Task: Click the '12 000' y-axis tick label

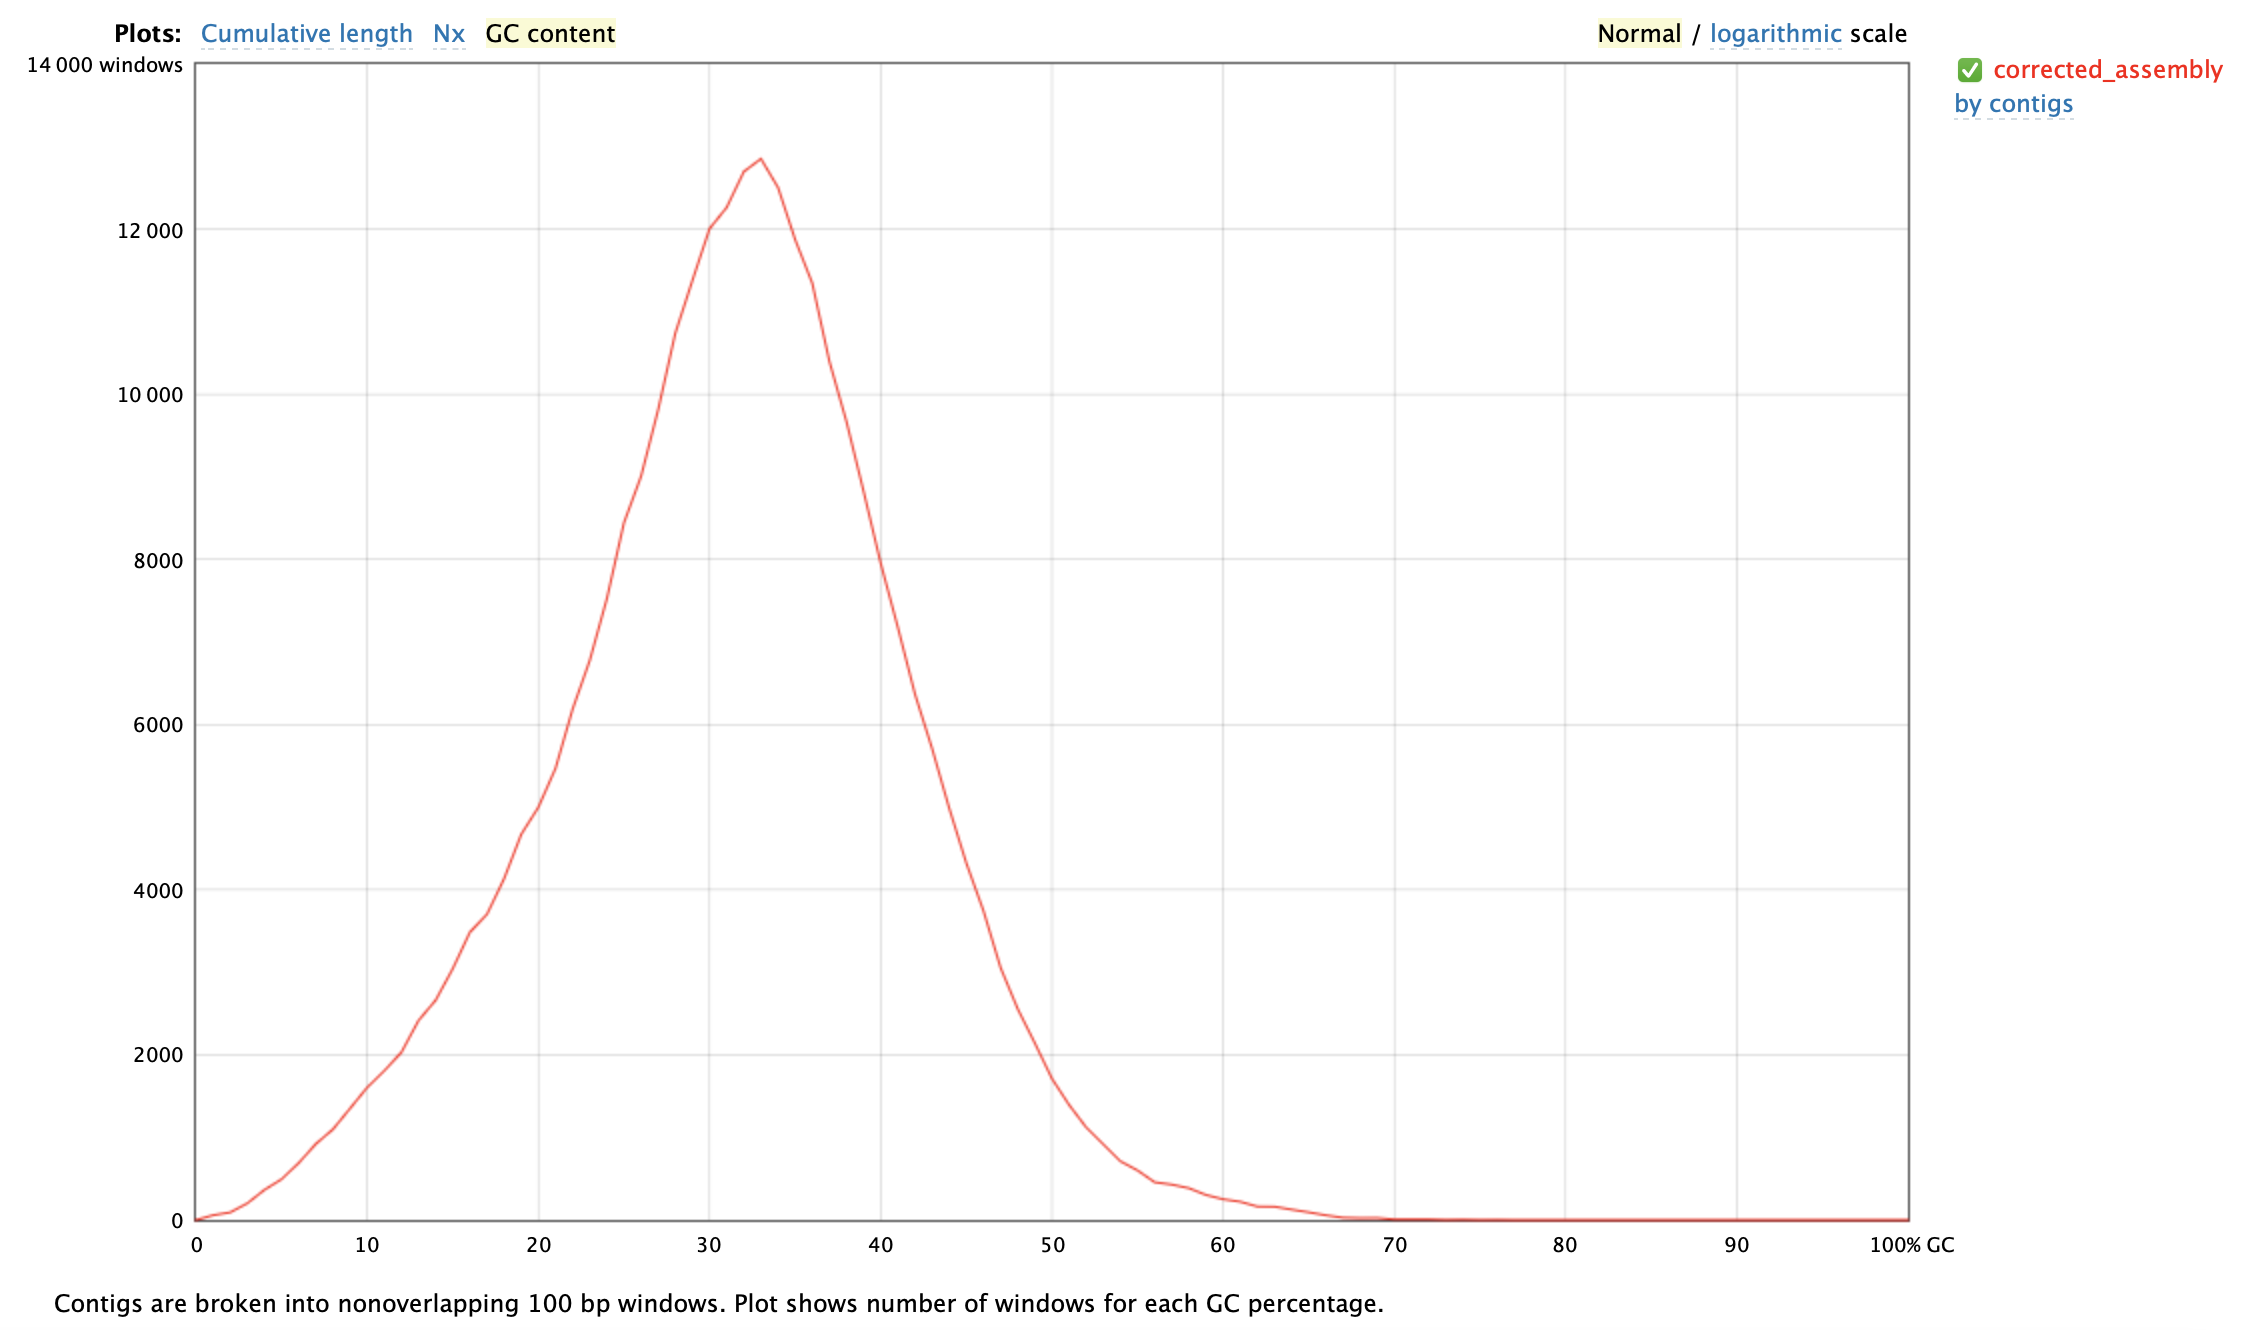Action: (x=150, y=231)
